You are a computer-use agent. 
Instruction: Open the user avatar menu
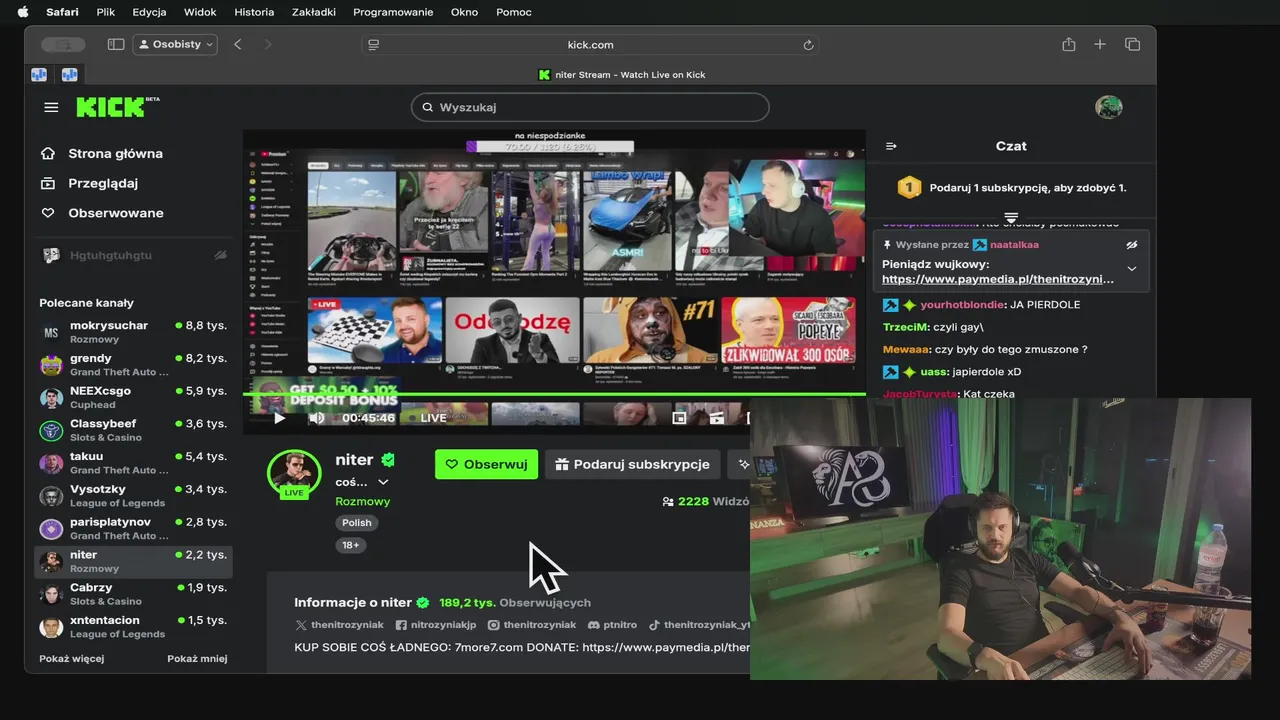point(1108,107)
